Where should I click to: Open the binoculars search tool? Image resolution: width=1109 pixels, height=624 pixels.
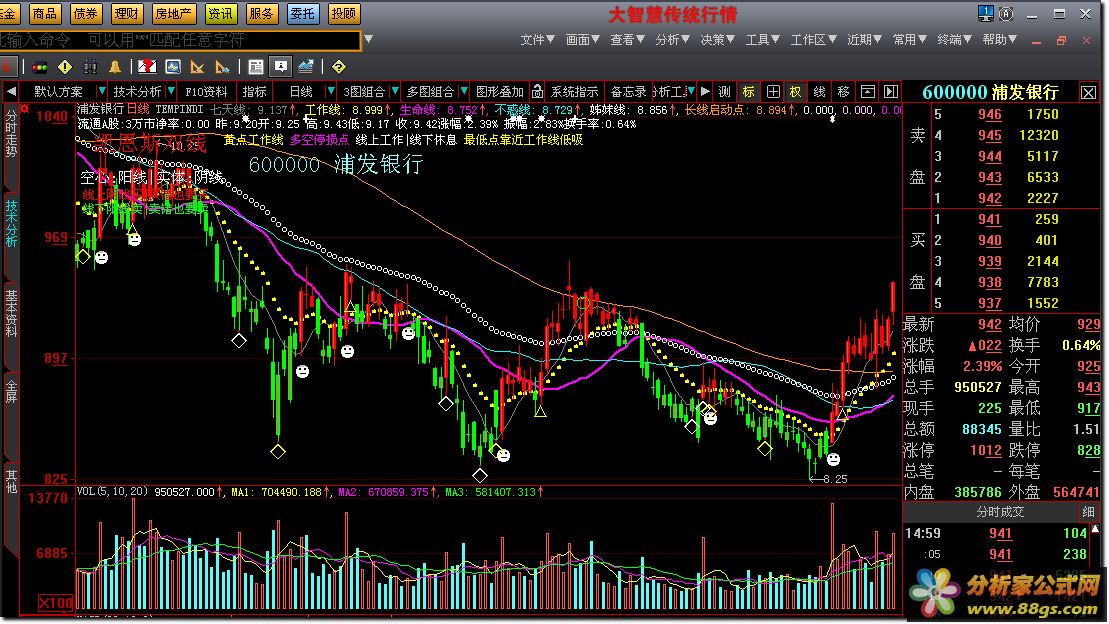coord(90,67)
